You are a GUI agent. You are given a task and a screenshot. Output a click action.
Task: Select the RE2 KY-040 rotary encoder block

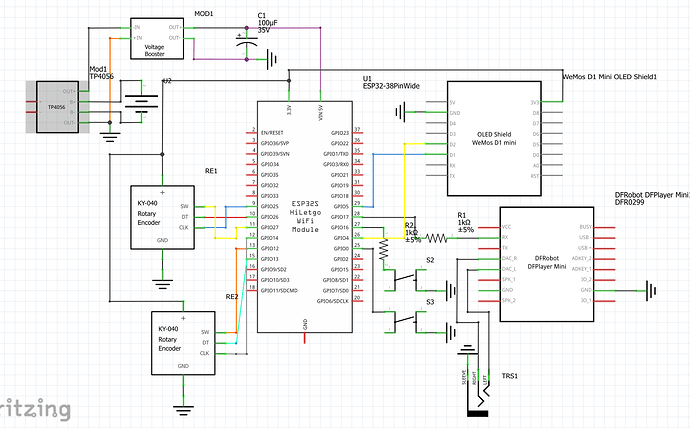pyautogui.click(x=183, y=343)
